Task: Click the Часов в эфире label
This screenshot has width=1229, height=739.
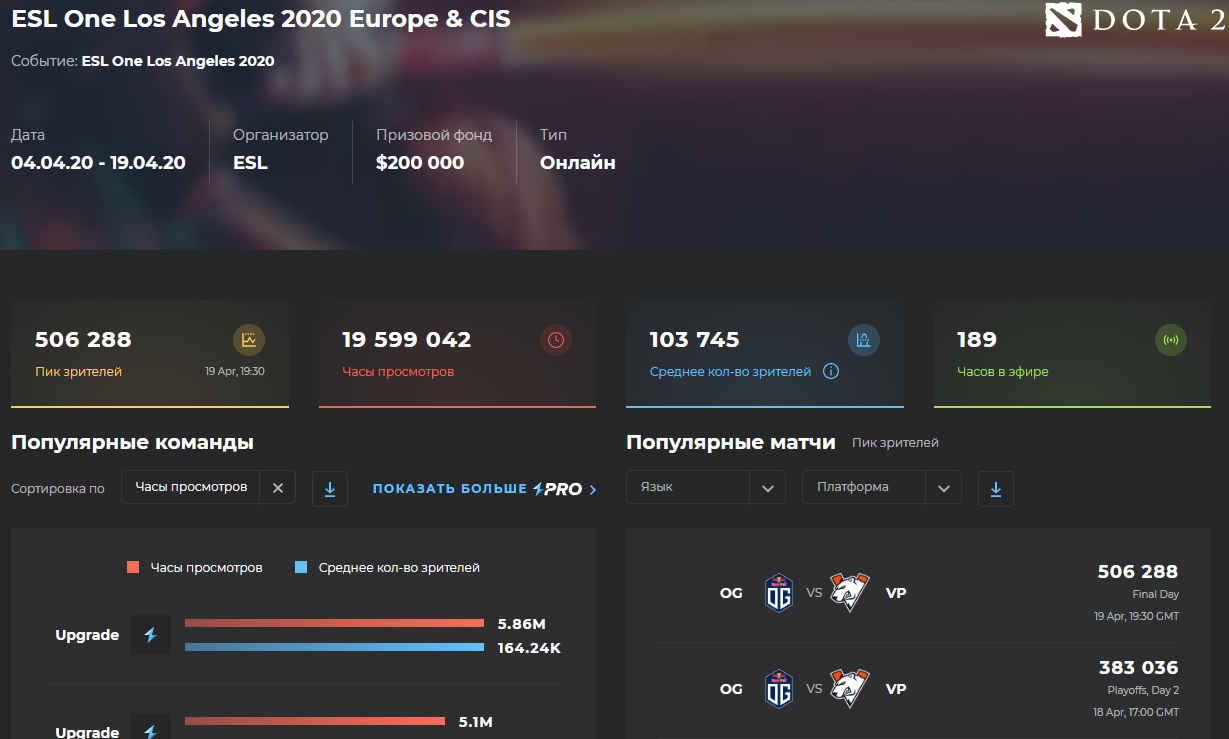Action: click(x=1003, y=372)
